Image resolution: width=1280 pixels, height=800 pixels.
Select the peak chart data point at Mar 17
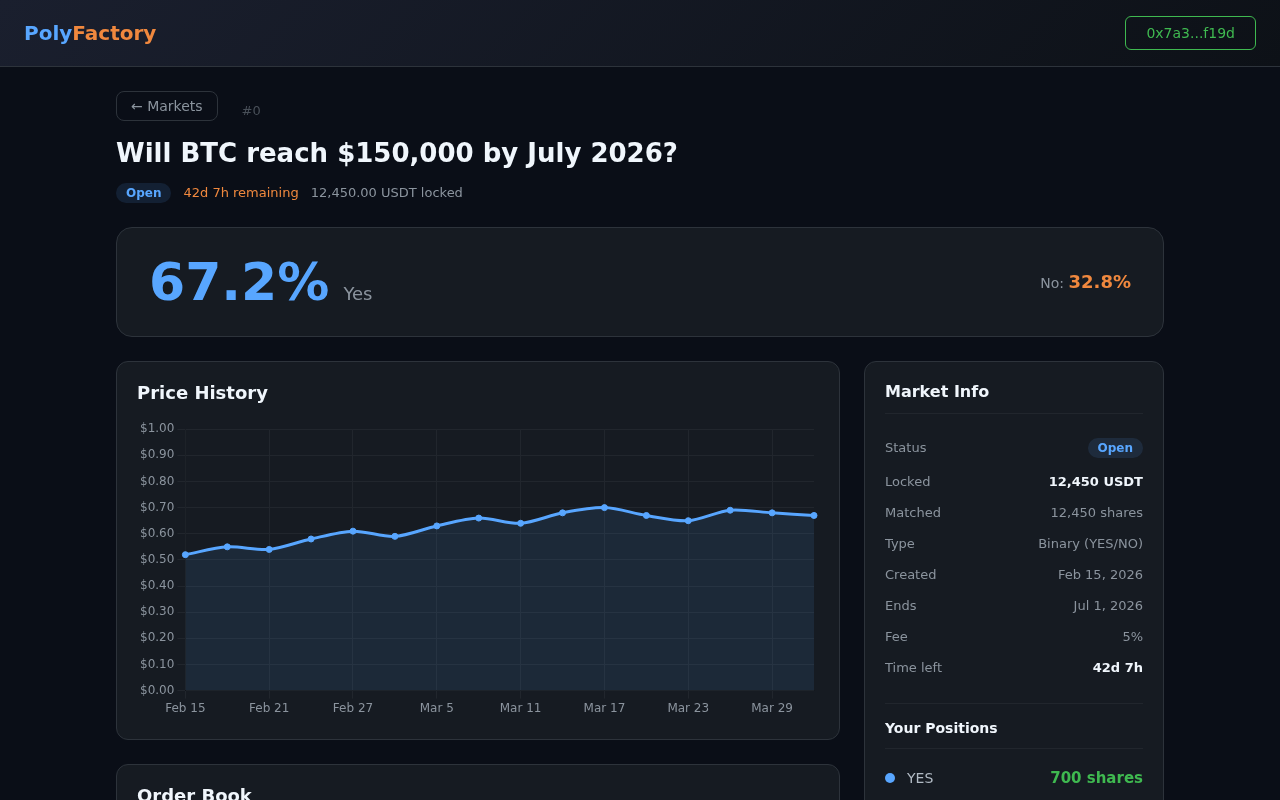point(604,508)
